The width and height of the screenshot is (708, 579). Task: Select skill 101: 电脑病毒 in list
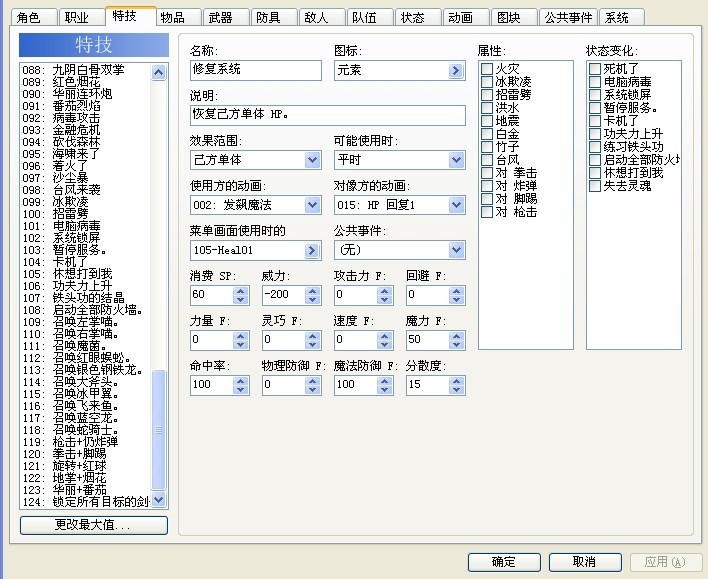pyautogui.click(x=85, y=225)
